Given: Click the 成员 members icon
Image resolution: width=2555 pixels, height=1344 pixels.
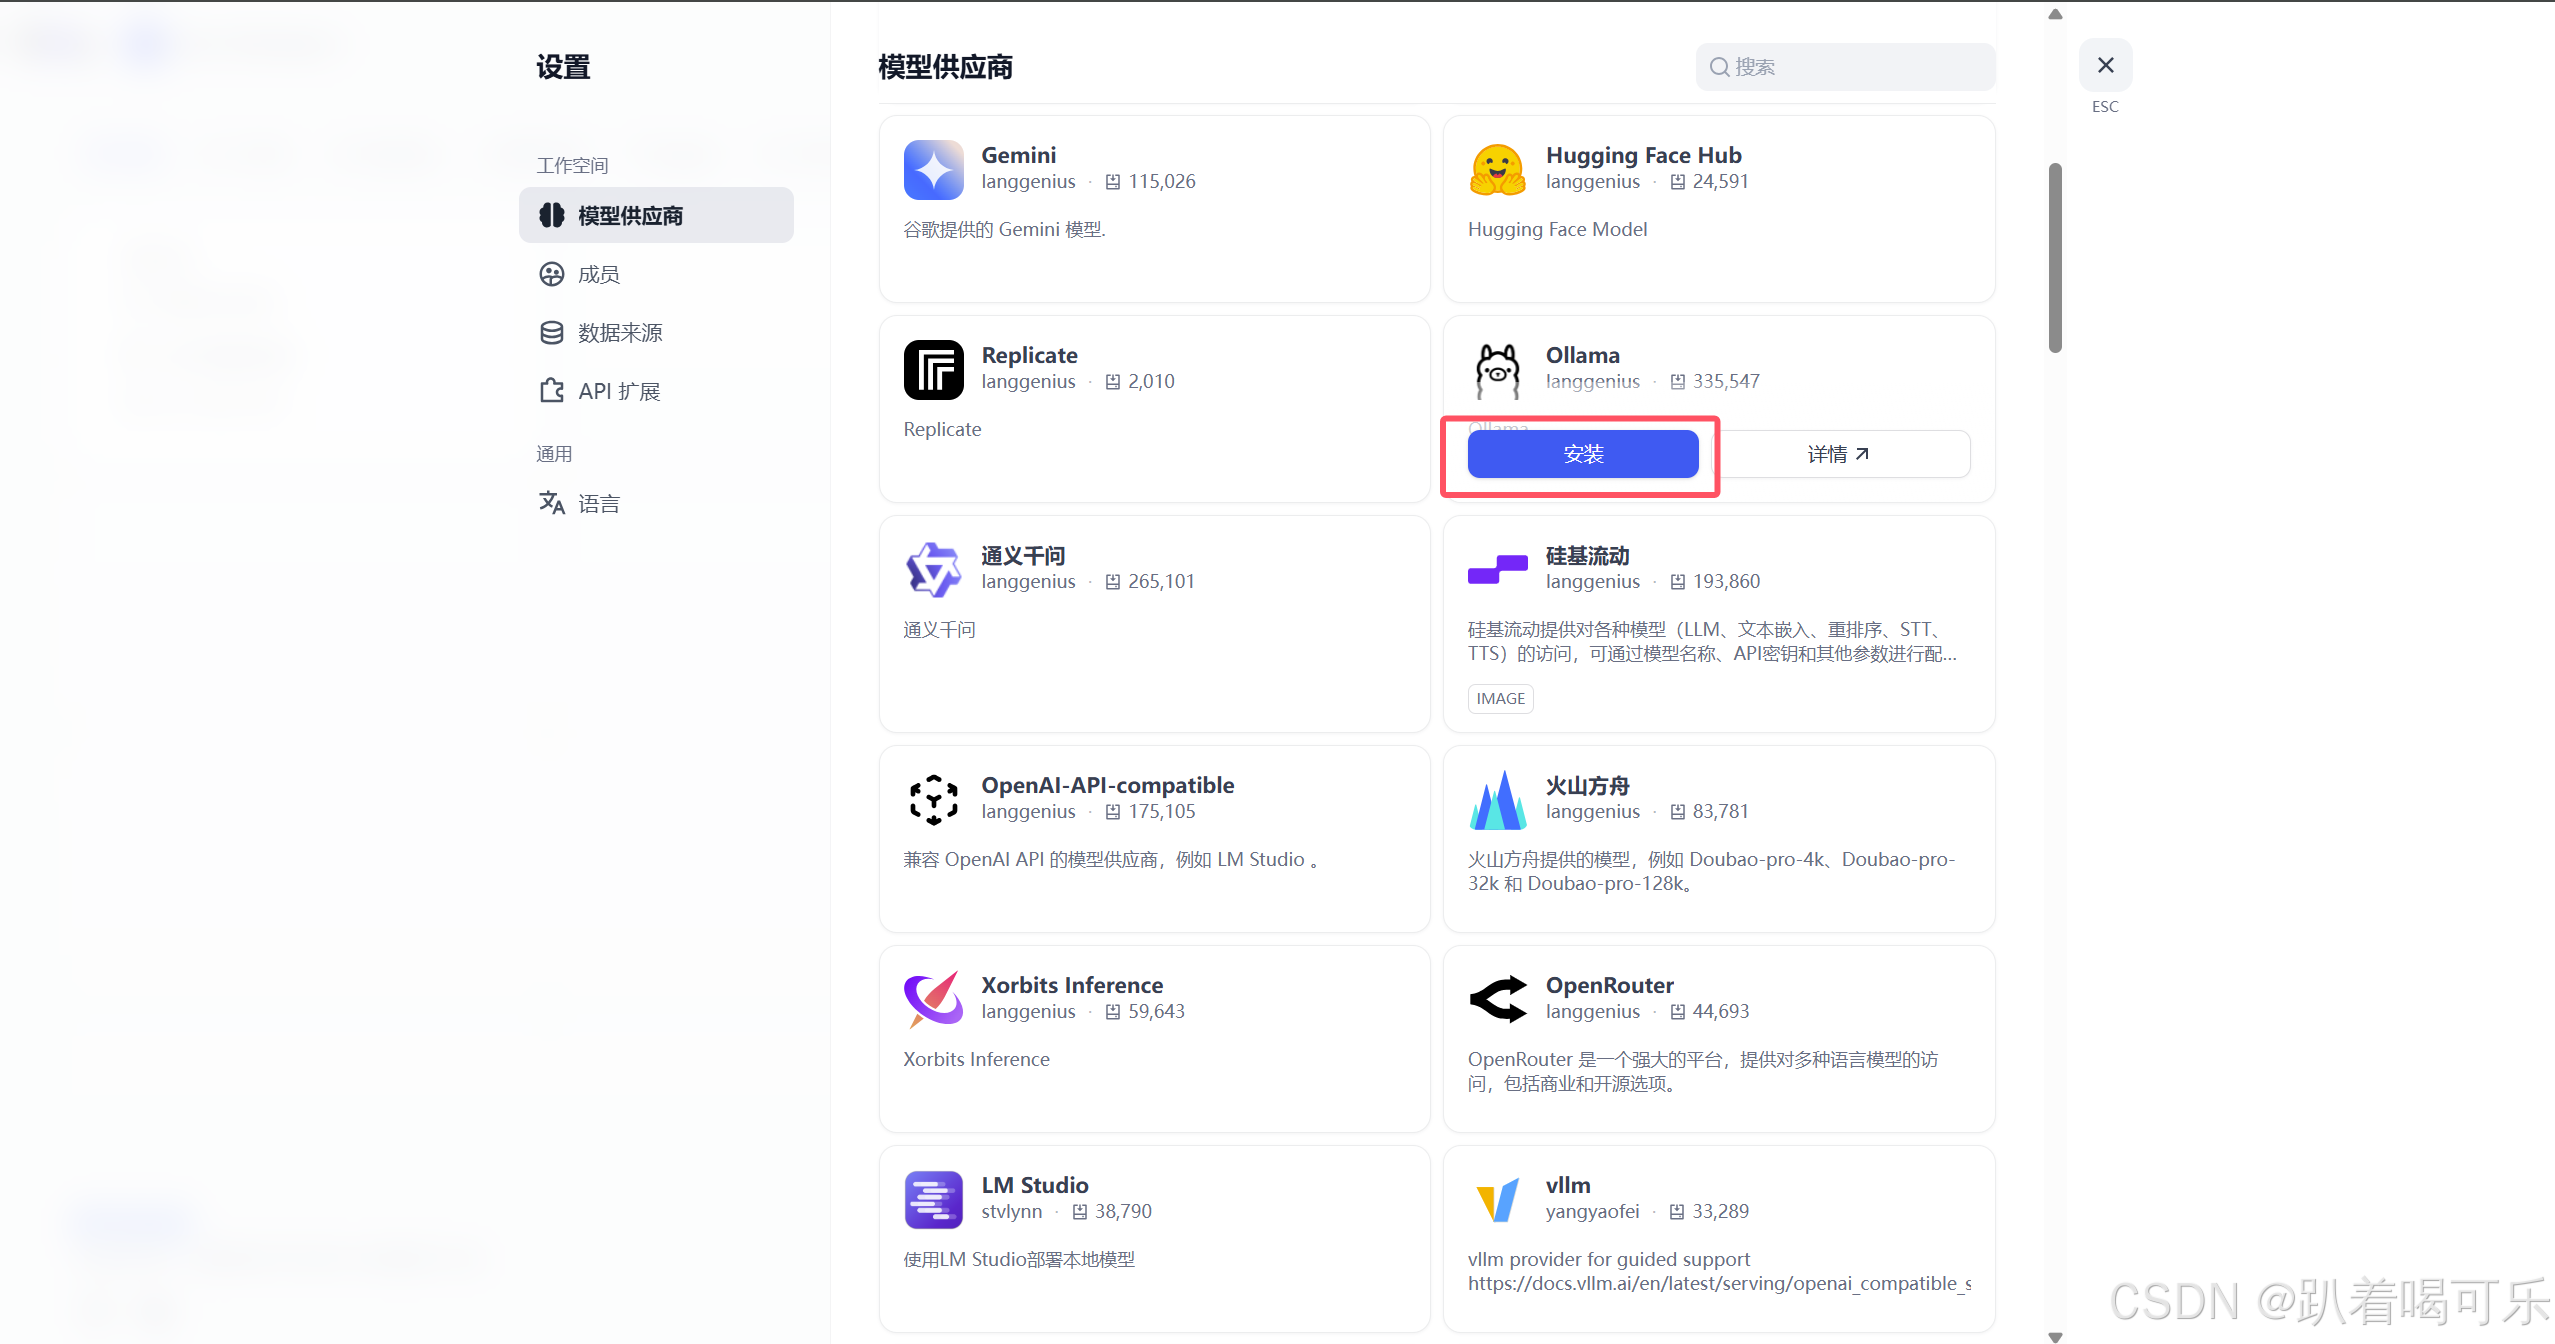Looking at the screenshot, I should coord(551,274).
